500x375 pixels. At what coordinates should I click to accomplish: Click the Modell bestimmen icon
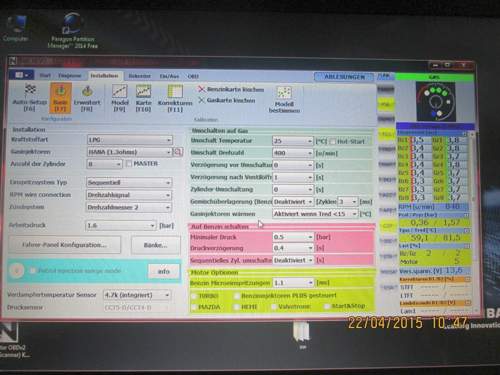tap(284, 93)
